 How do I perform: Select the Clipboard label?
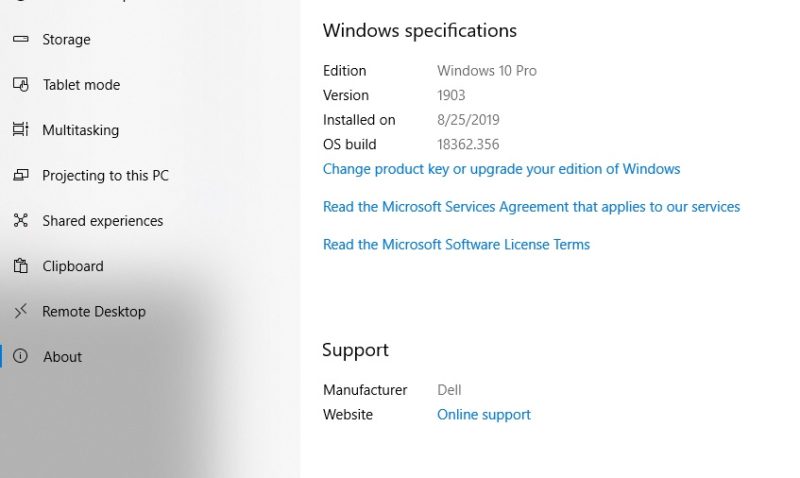pos(72,266)
